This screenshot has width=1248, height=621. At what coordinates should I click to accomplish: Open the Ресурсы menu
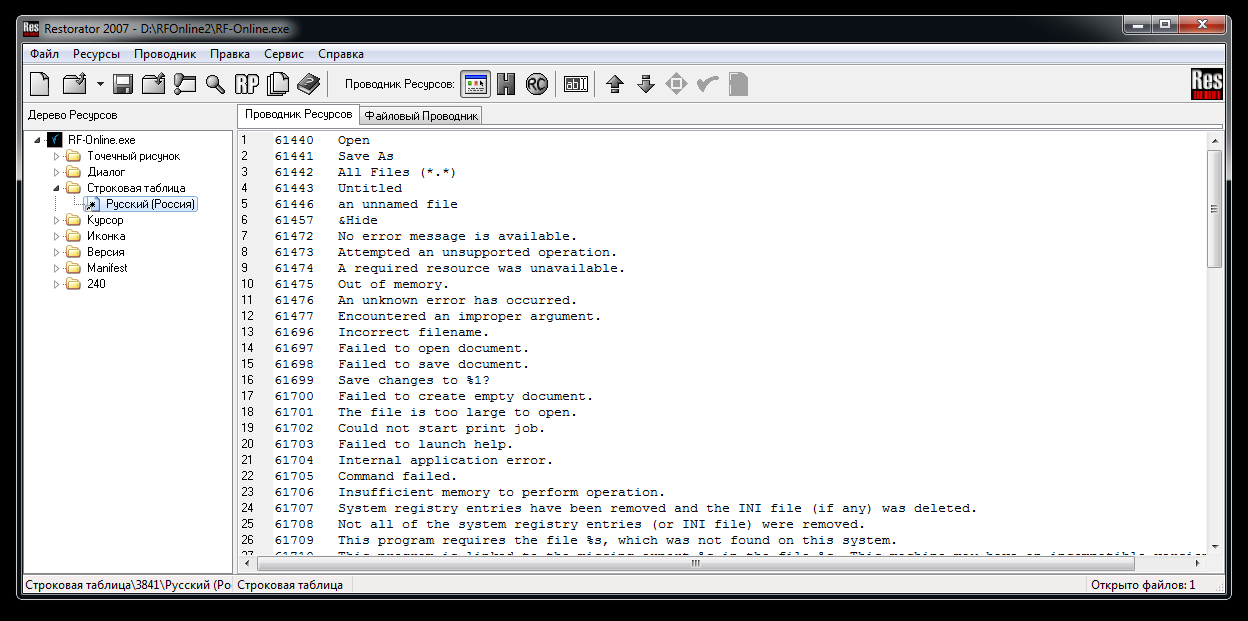96,54
